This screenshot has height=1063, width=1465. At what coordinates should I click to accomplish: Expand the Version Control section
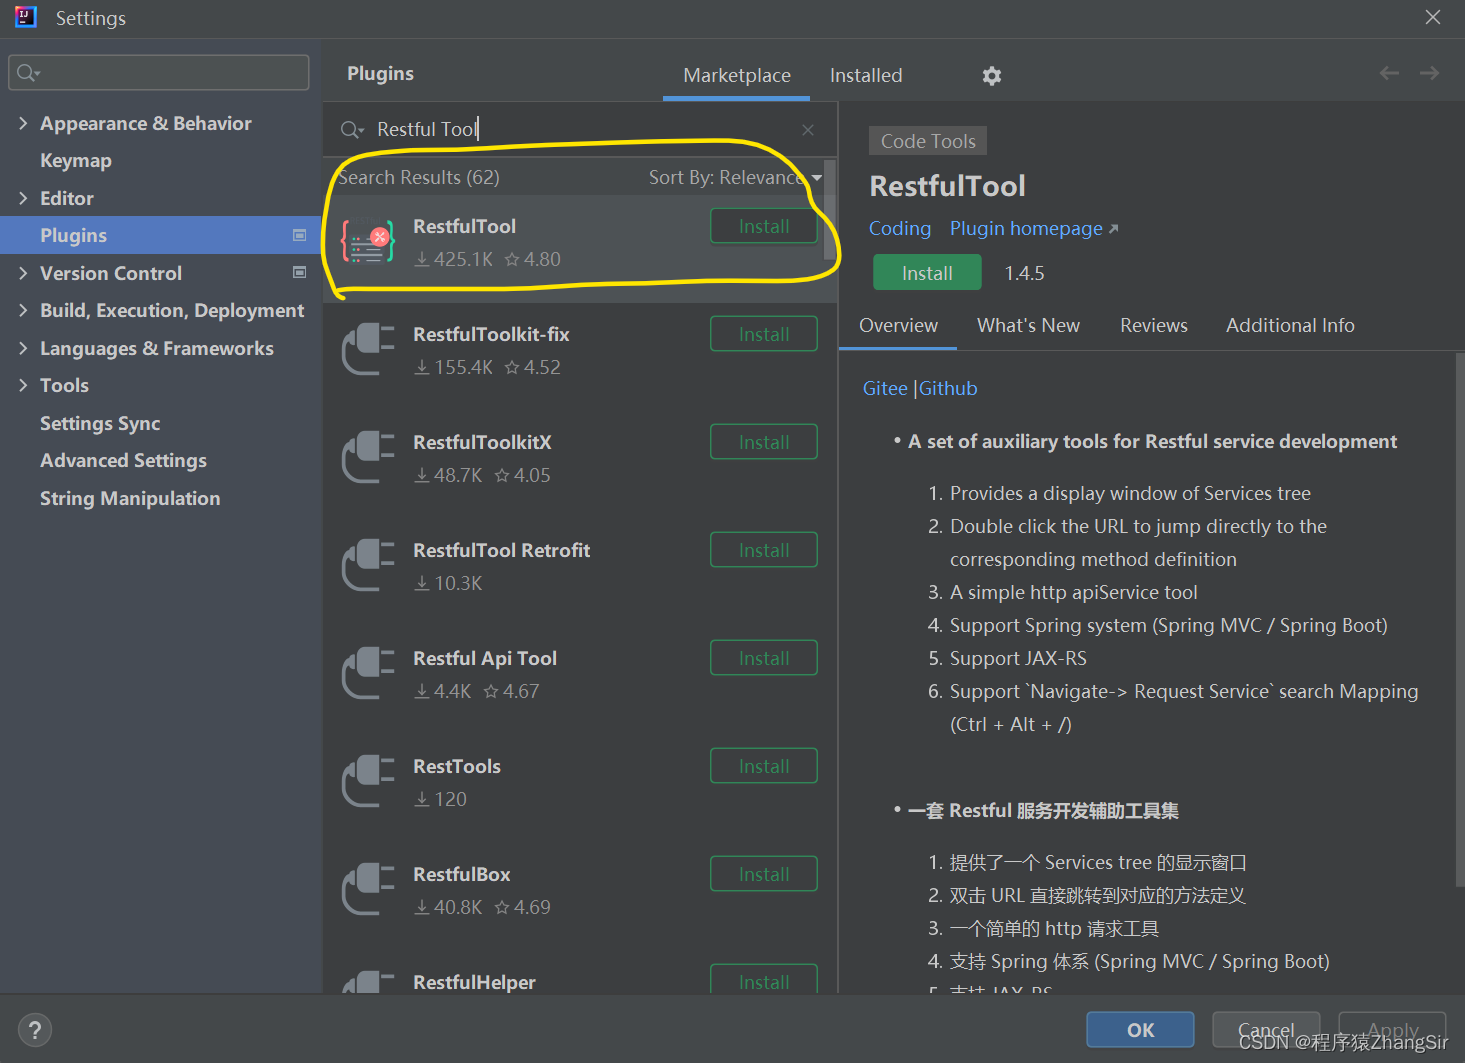tap(23, 273)
